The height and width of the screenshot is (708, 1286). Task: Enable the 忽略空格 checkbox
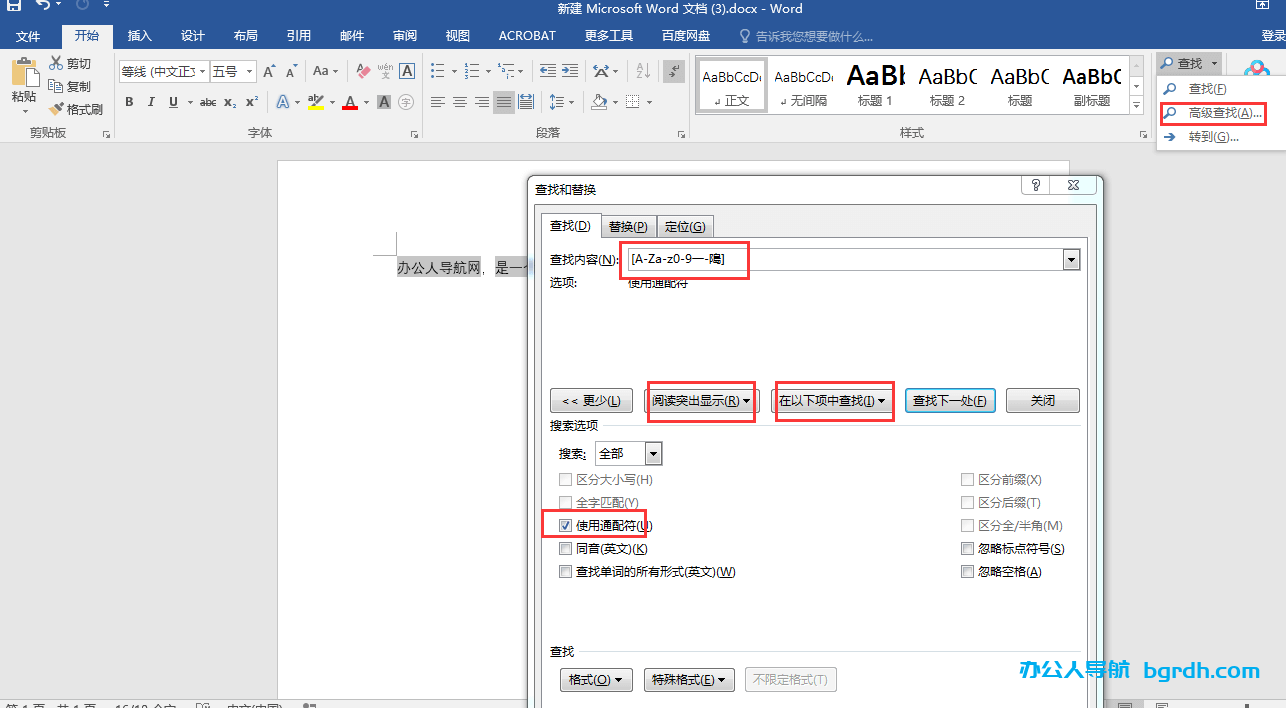click(967, 571)
